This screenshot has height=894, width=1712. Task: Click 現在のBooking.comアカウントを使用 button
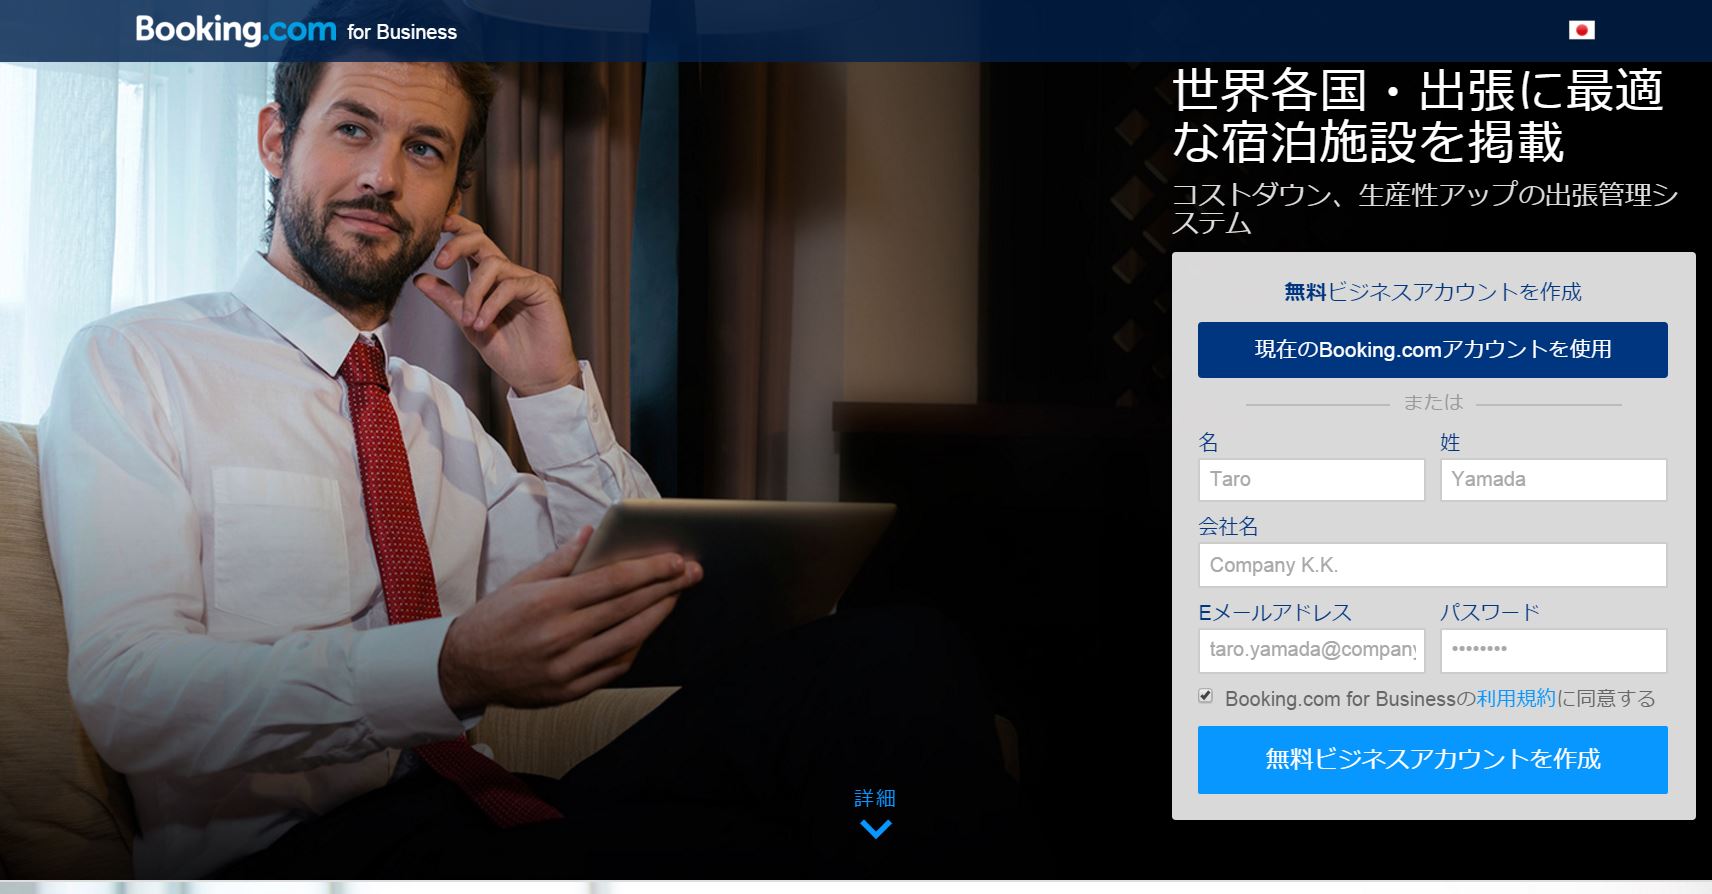[1432, 350]
